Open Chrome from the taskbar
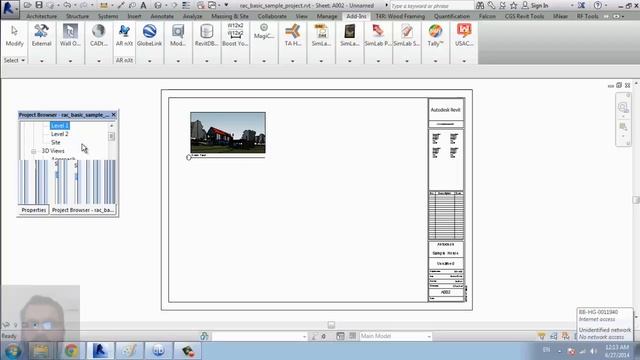Image resolution: width=640 pixels, height=360 pixels. point(71,351)
